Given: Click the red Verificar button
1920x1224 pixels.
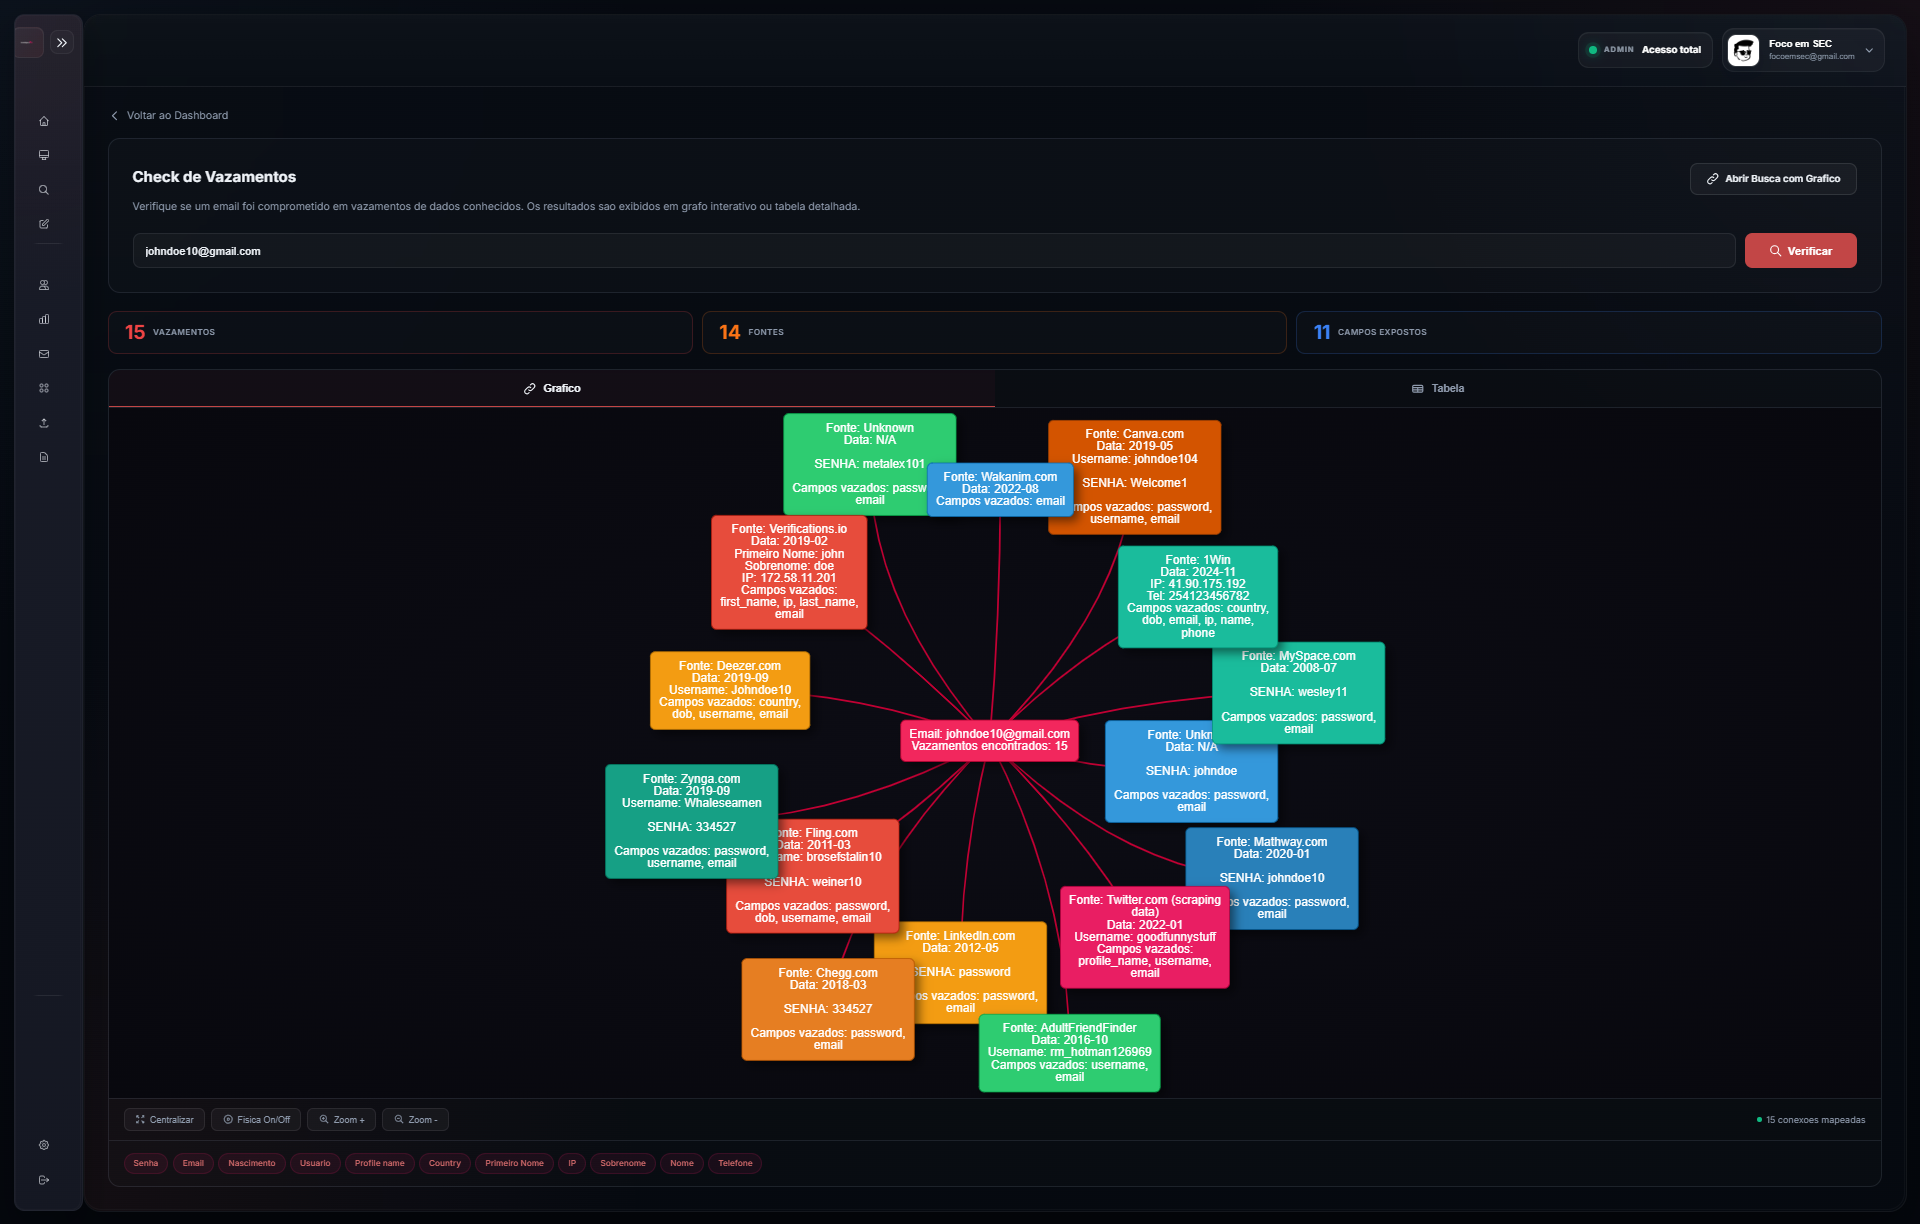Looking at the screenshot, I should click(x=1800, y=251).
